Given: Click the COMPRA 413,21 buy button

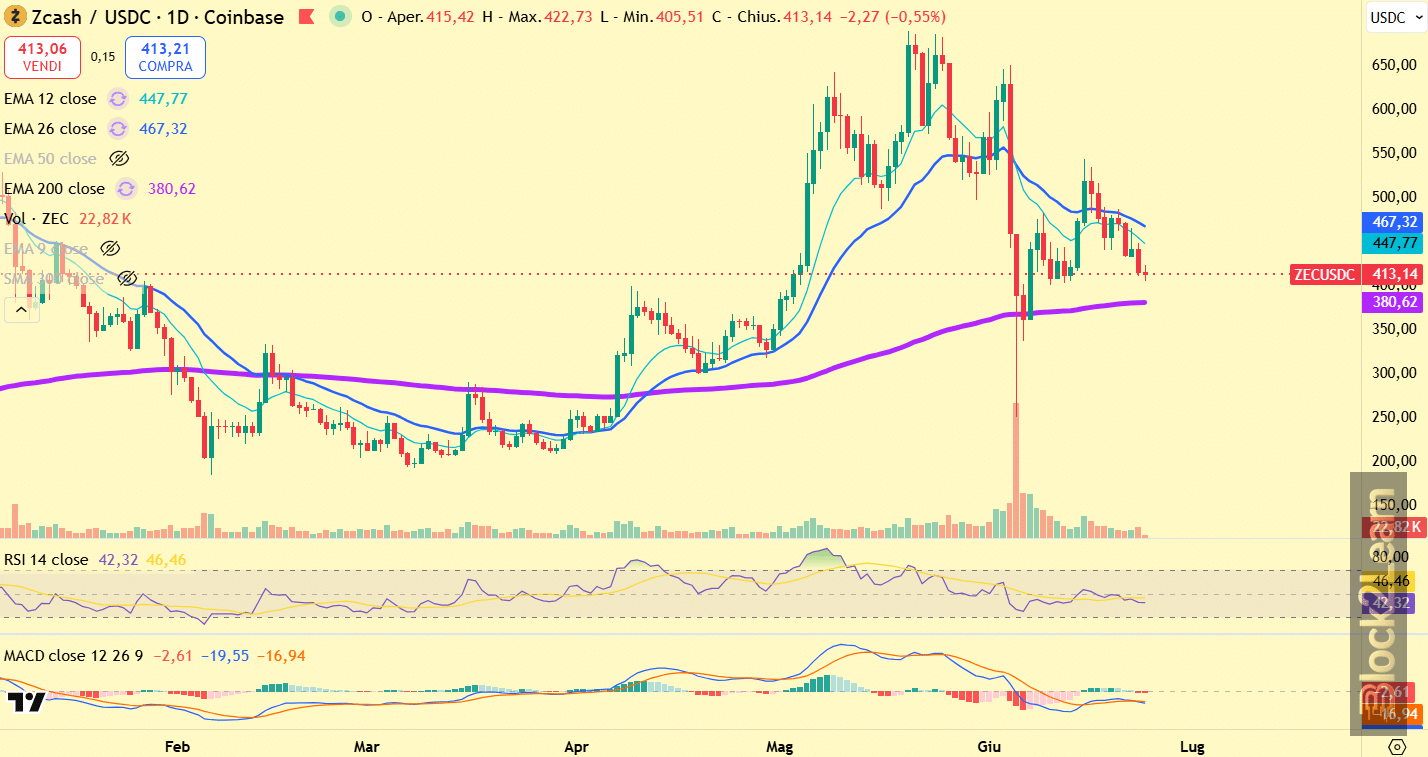Looking at the screenshot, I should pyautogui.click(x=165, y=57).
